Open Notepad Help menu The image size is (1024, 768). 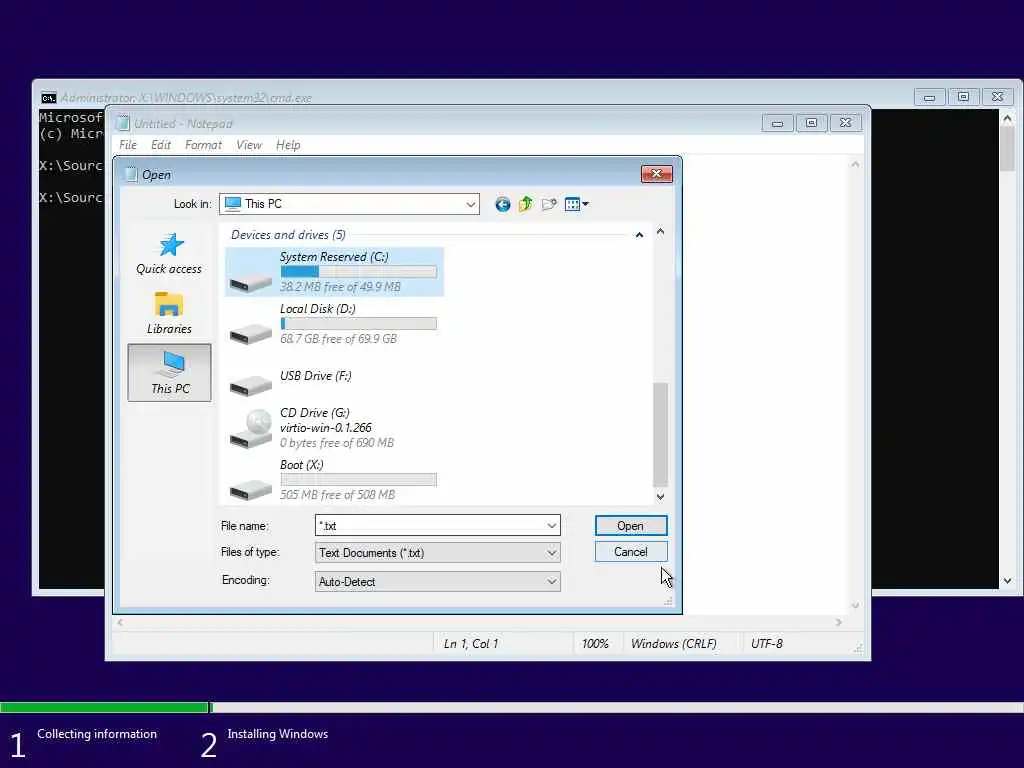pyautogui.click(x=288, y=145)
